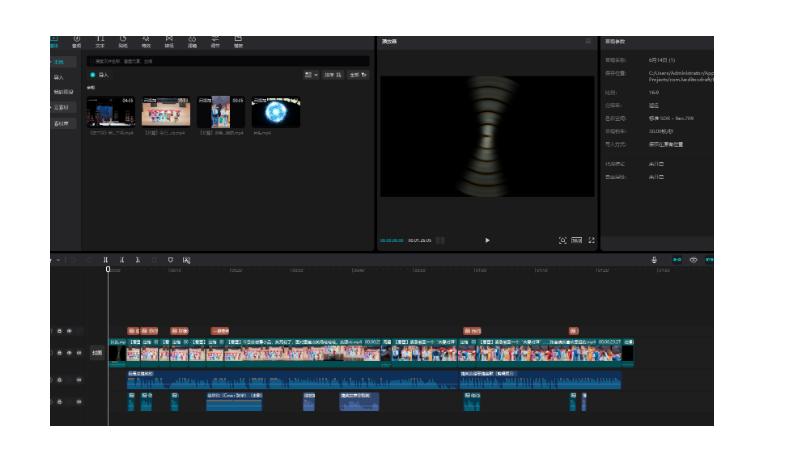800x453 pixels.
Task: Click the shield marker icon in timeline toolbar
Action: 170,260
